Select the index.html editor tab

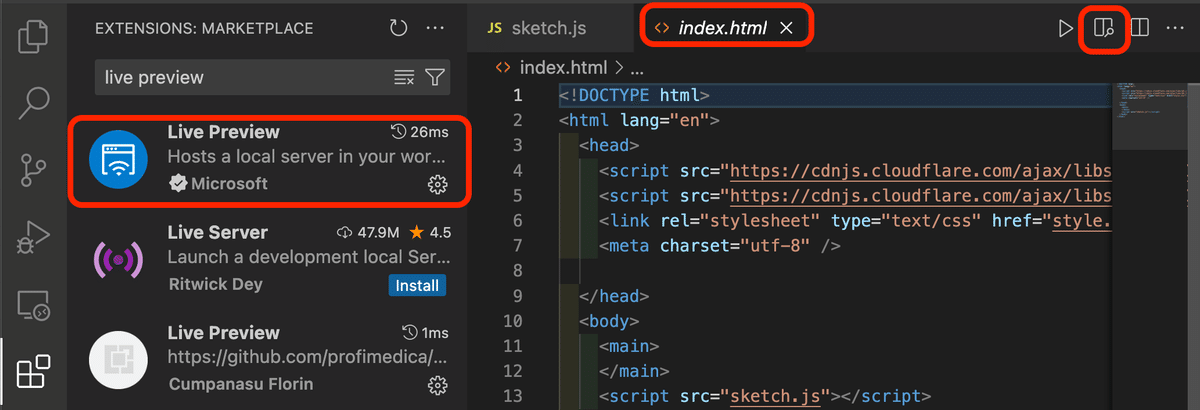point(723,28)
